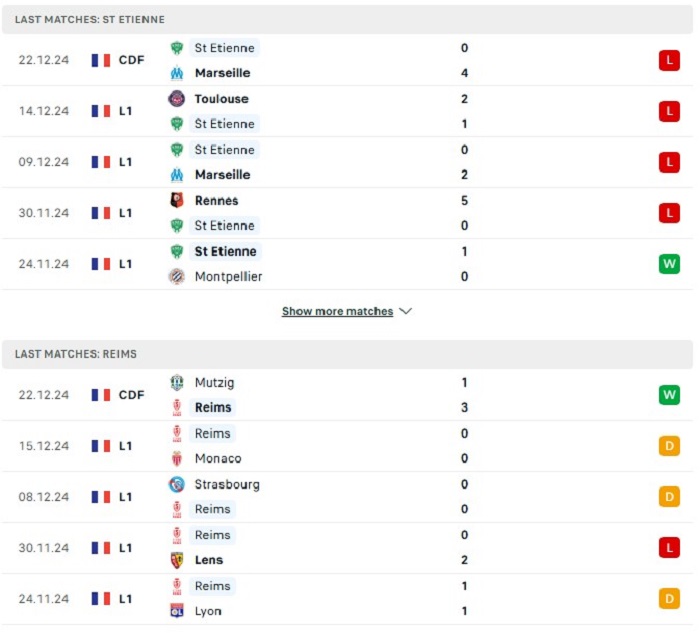Click the Last Matches: Reims section header
Screen dimensions: 700x633
(348, 354)
